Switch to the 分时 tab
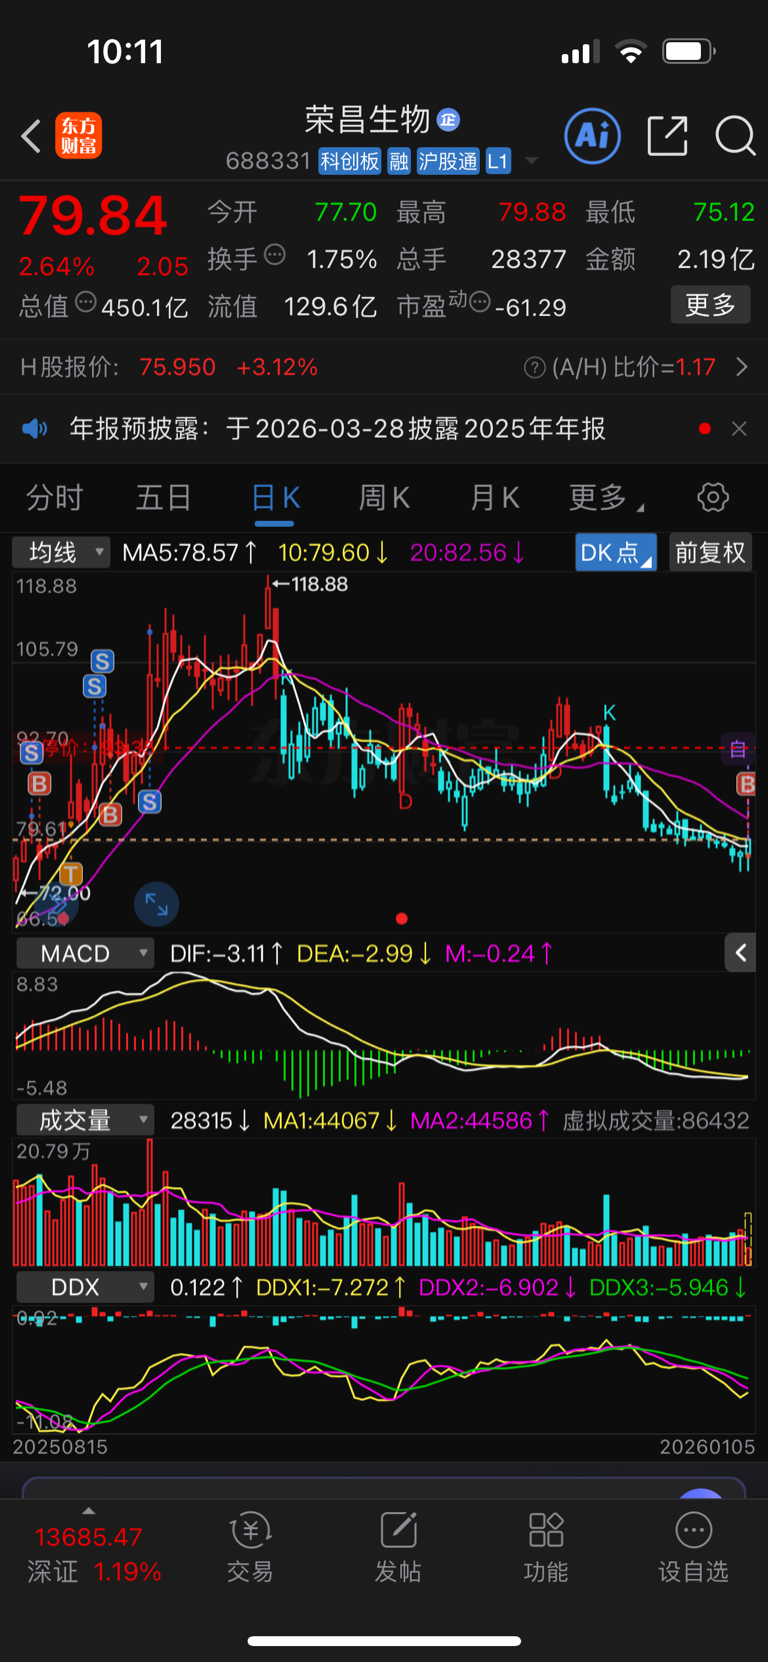The image size is (768, 1663). 54,497
